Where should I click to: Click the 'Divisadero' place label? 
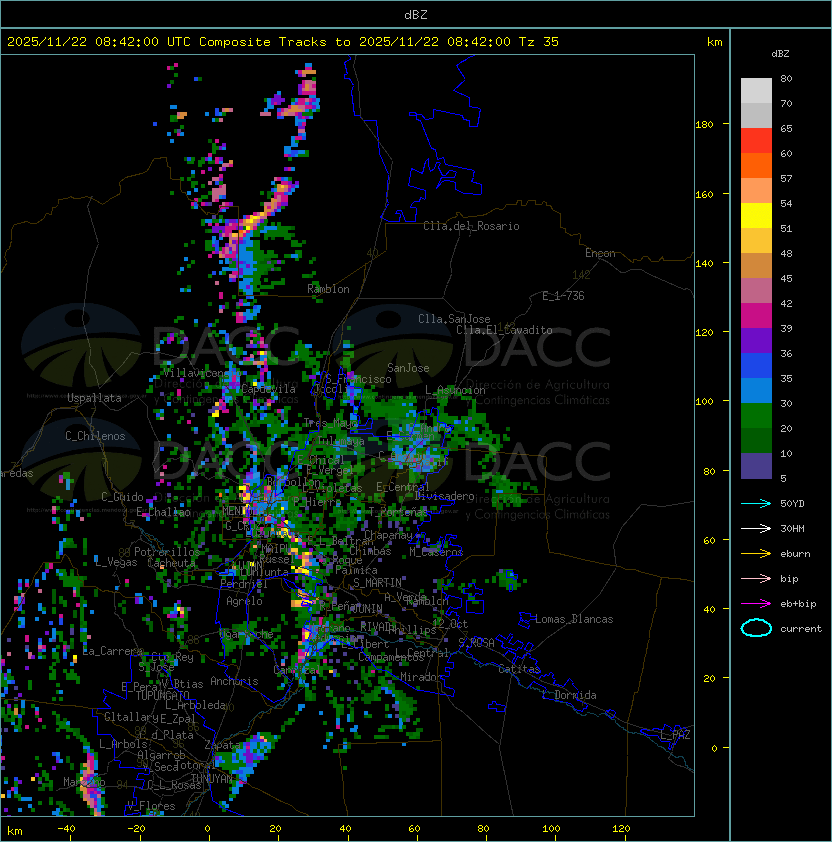pos(444,496)
